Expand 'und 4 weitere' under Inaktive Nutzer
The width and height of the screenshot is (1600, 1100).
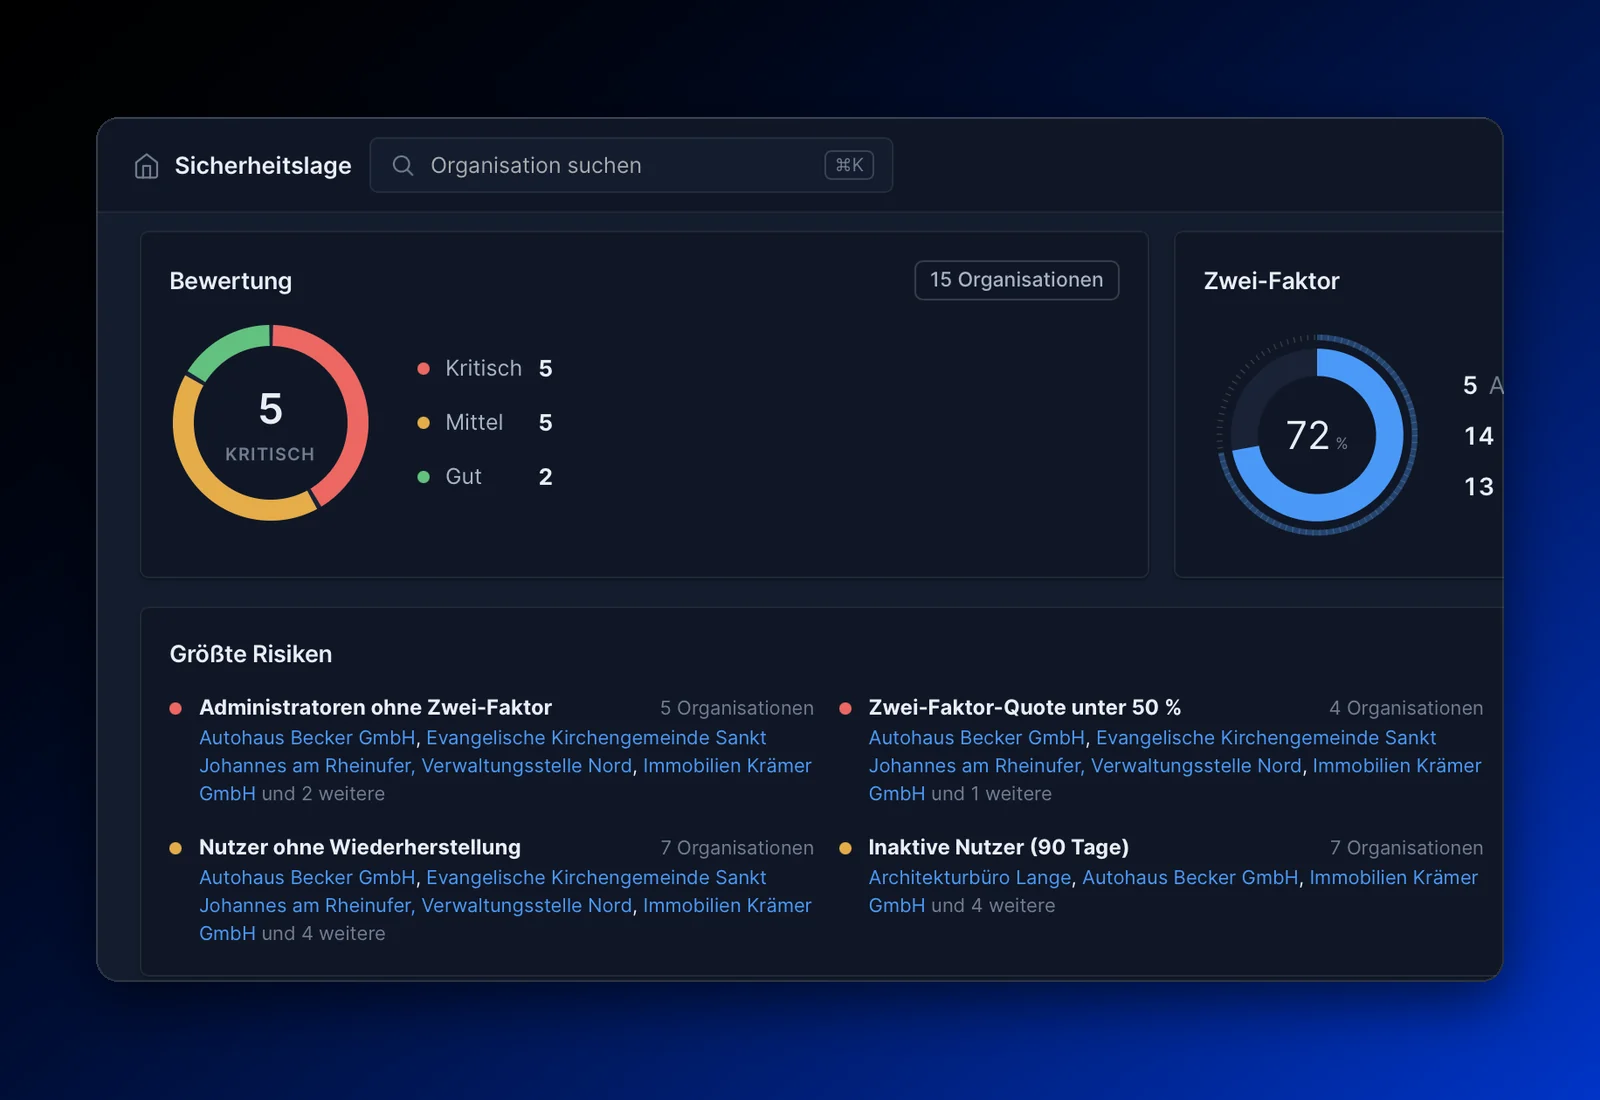click(x=993, y=905)
